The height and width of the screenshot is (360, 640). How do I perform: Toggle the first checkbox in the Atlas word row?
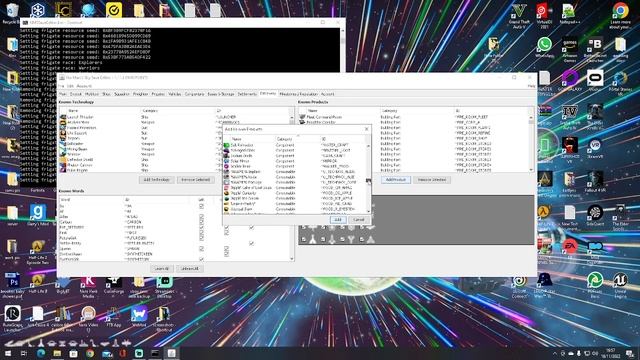tap(201, 216)
